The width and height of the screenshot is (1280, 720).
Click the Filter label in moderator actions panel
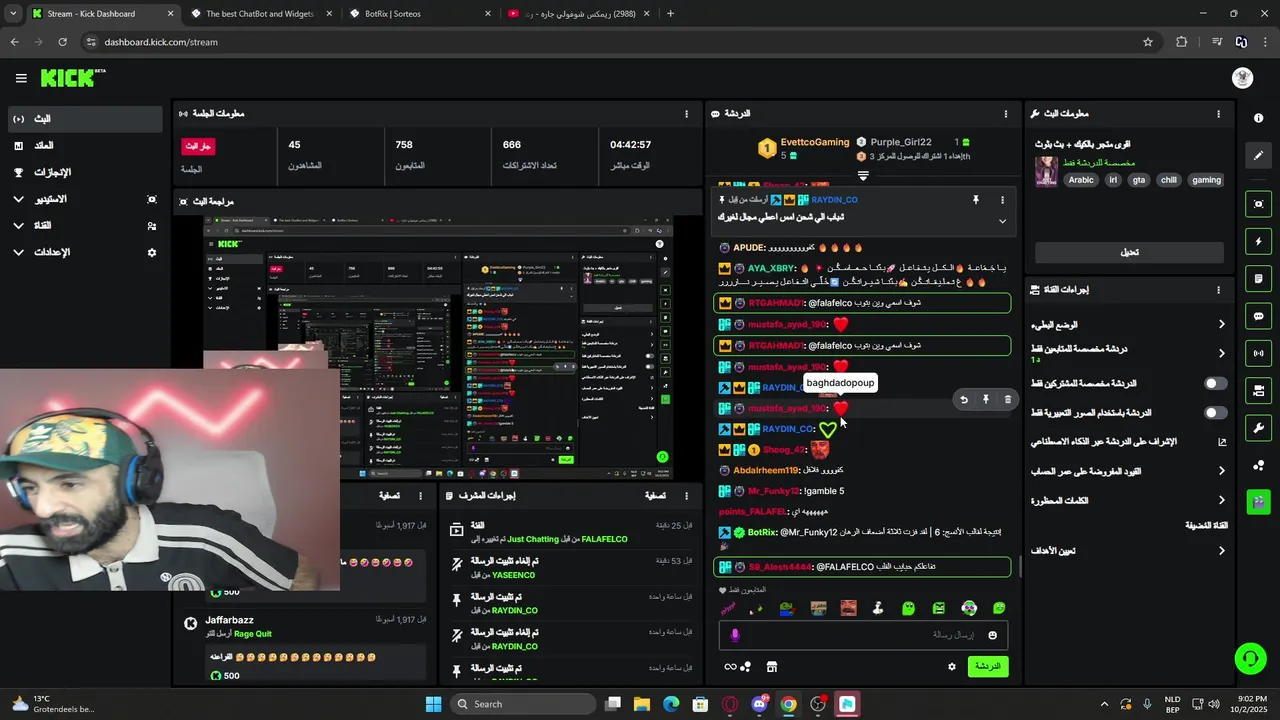655,496
